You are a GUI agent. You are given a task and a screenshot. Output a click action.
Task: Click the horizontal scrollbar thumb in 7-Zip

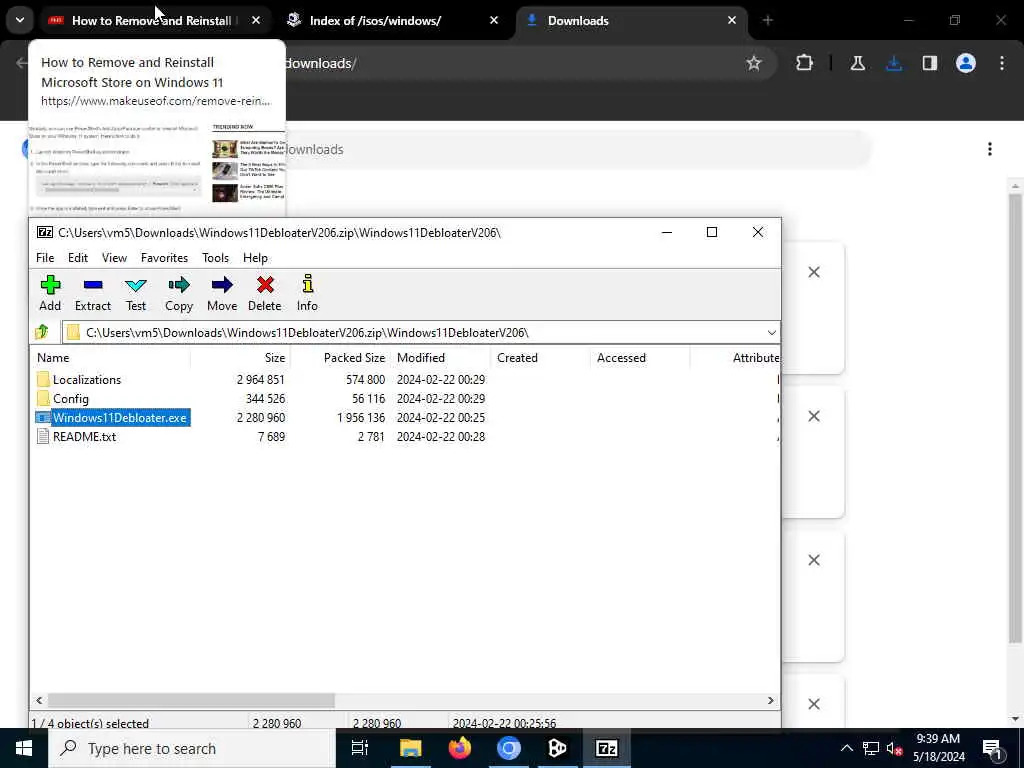pos(191,700)
